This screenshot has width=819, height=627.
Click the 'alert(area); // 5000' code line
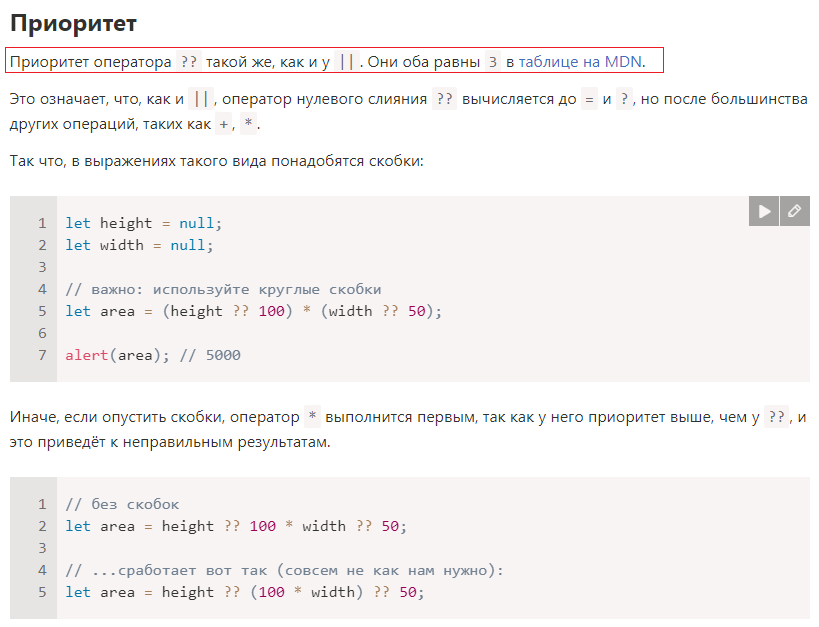tap(153, 355)
